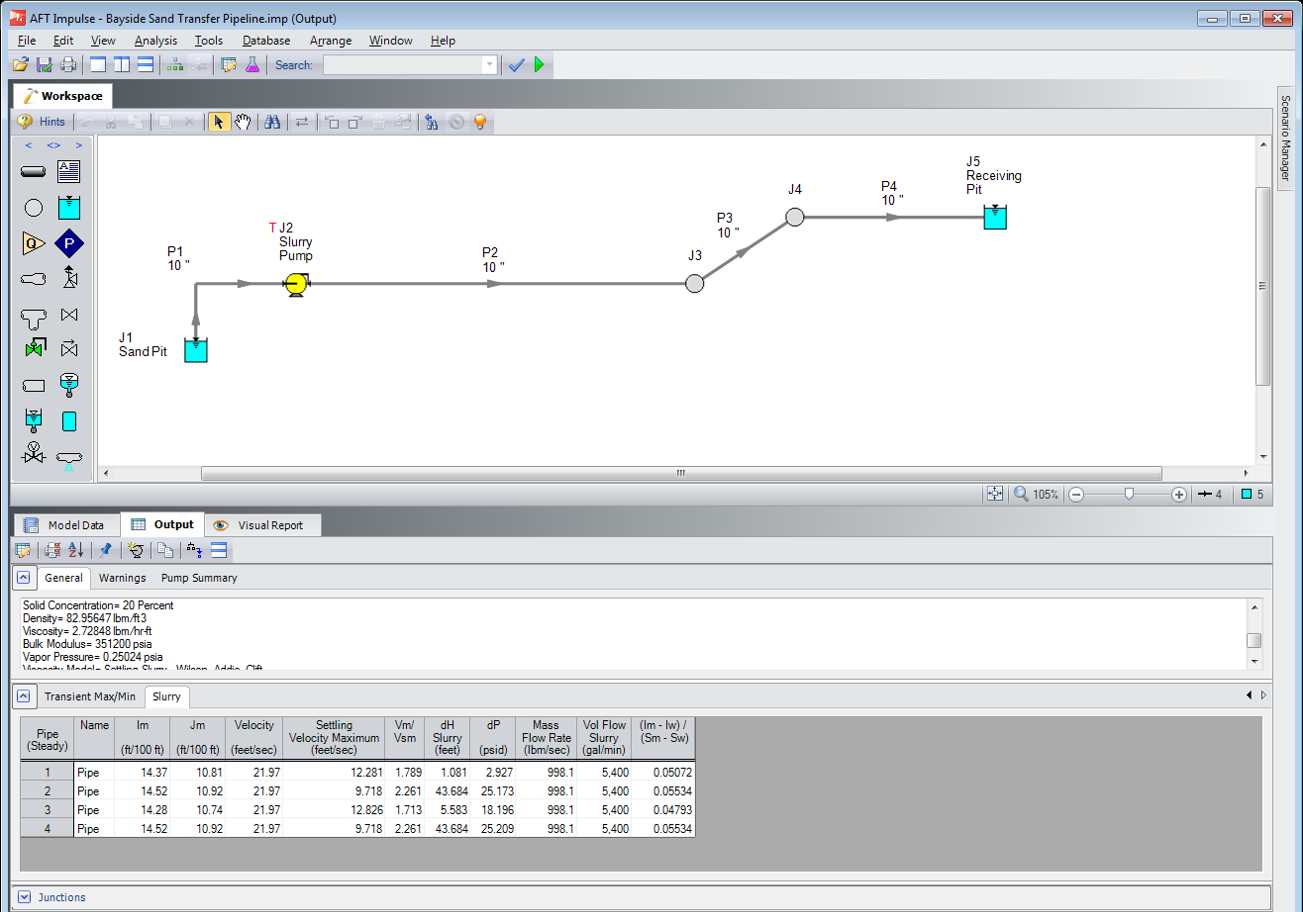
Task: Open the Analysis menu
Action: [155, 40]
